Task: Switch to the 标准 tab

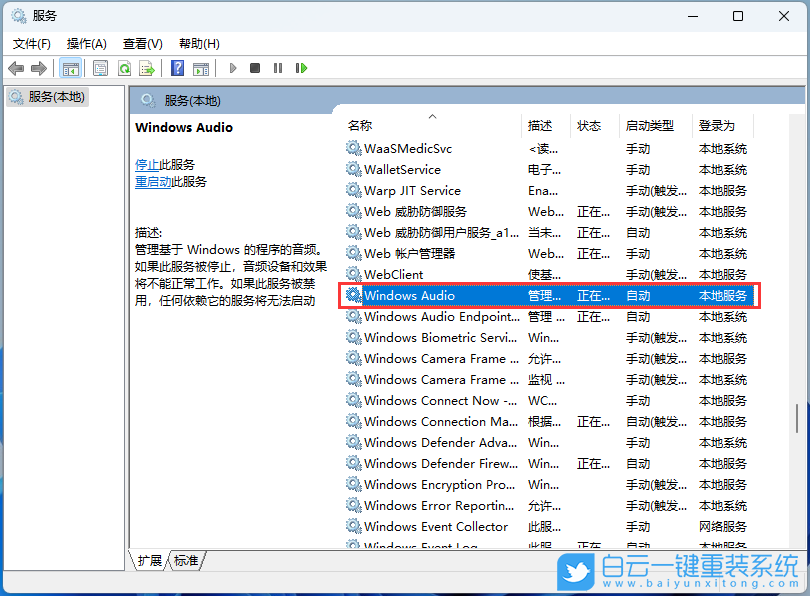Action: pyautogui.click(x=185, y=561)
